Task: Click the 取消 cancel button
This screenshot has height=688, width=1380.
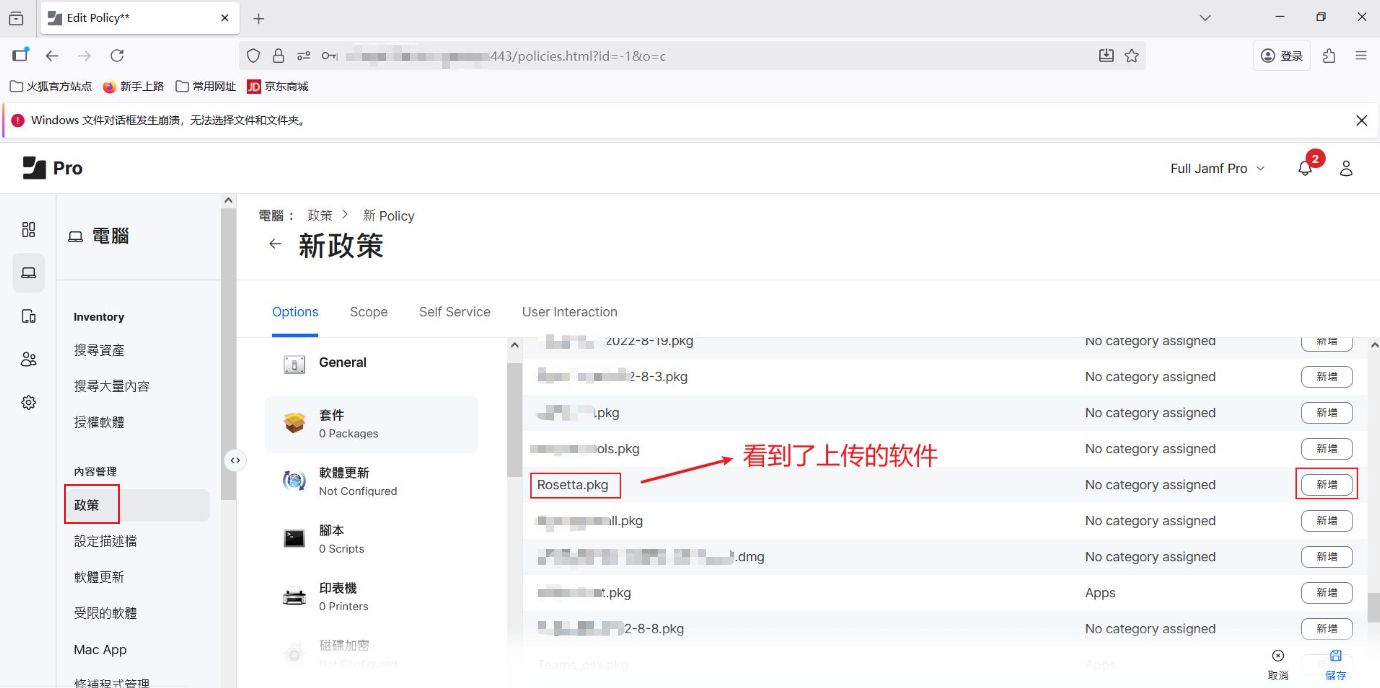Action: coord(1277,664)
